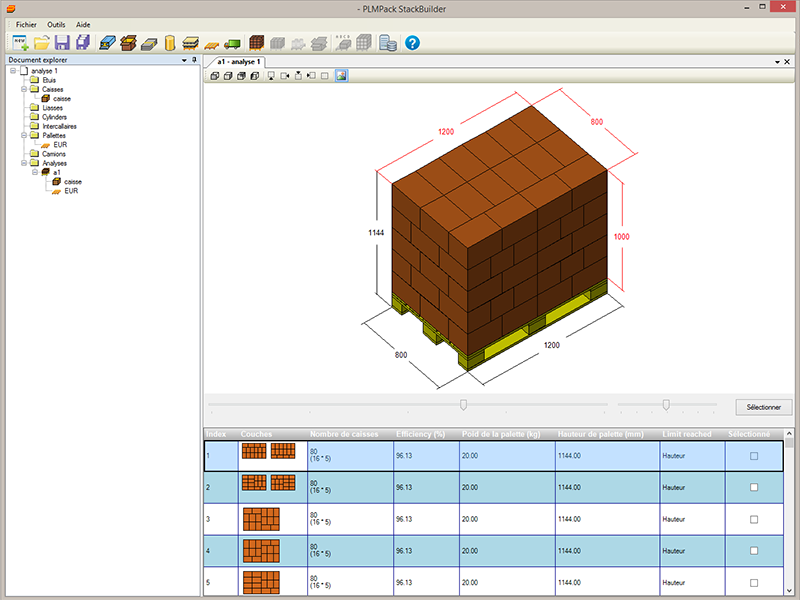Close the a1 - analyse 1 document tab
800x600 pixels.
tap(787, 62)
